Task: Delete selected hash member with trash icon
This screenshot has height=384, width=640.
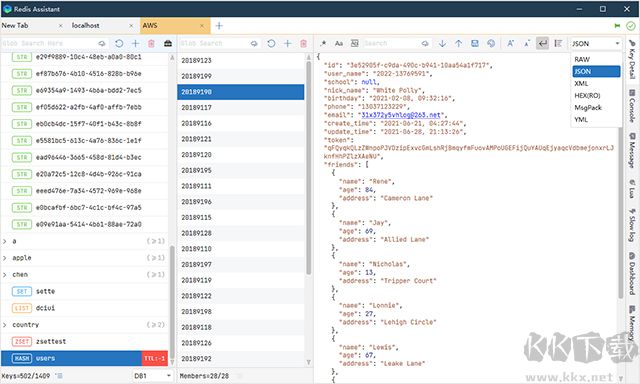Action: click(303, 43)
